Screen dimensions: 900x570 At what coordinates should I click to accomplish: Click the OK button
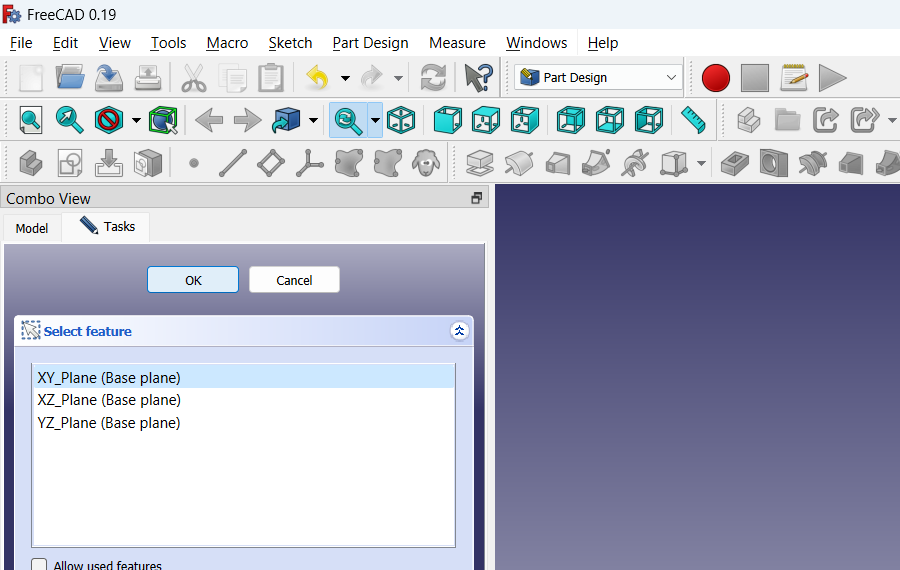(x=193, y=280)
